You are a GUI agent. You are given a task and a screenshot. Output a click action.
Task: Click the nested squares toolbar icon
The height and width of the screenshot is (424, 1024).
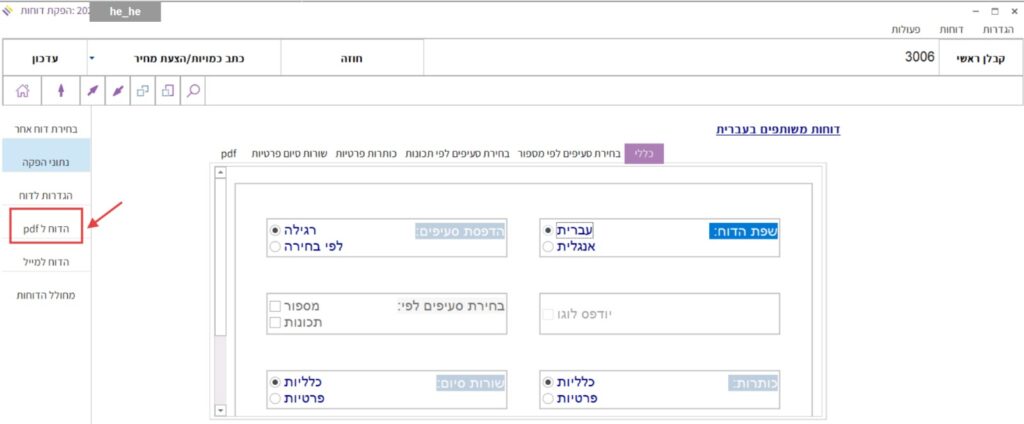[168, 90]
